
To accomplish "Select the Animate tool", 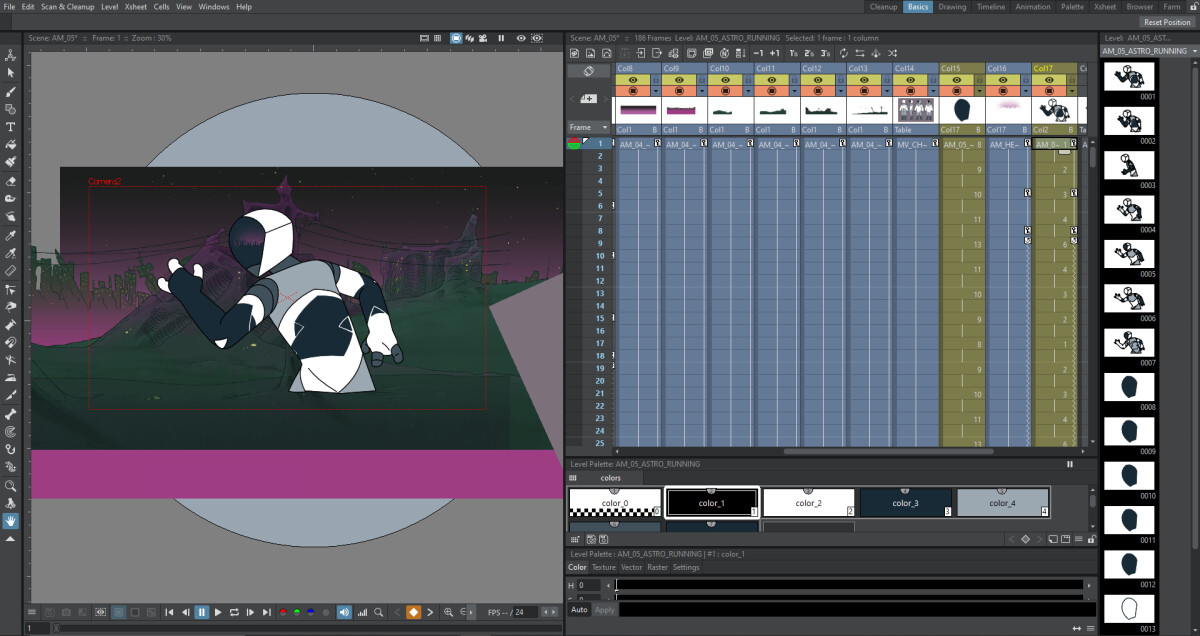I will click(x=11, y=56).
